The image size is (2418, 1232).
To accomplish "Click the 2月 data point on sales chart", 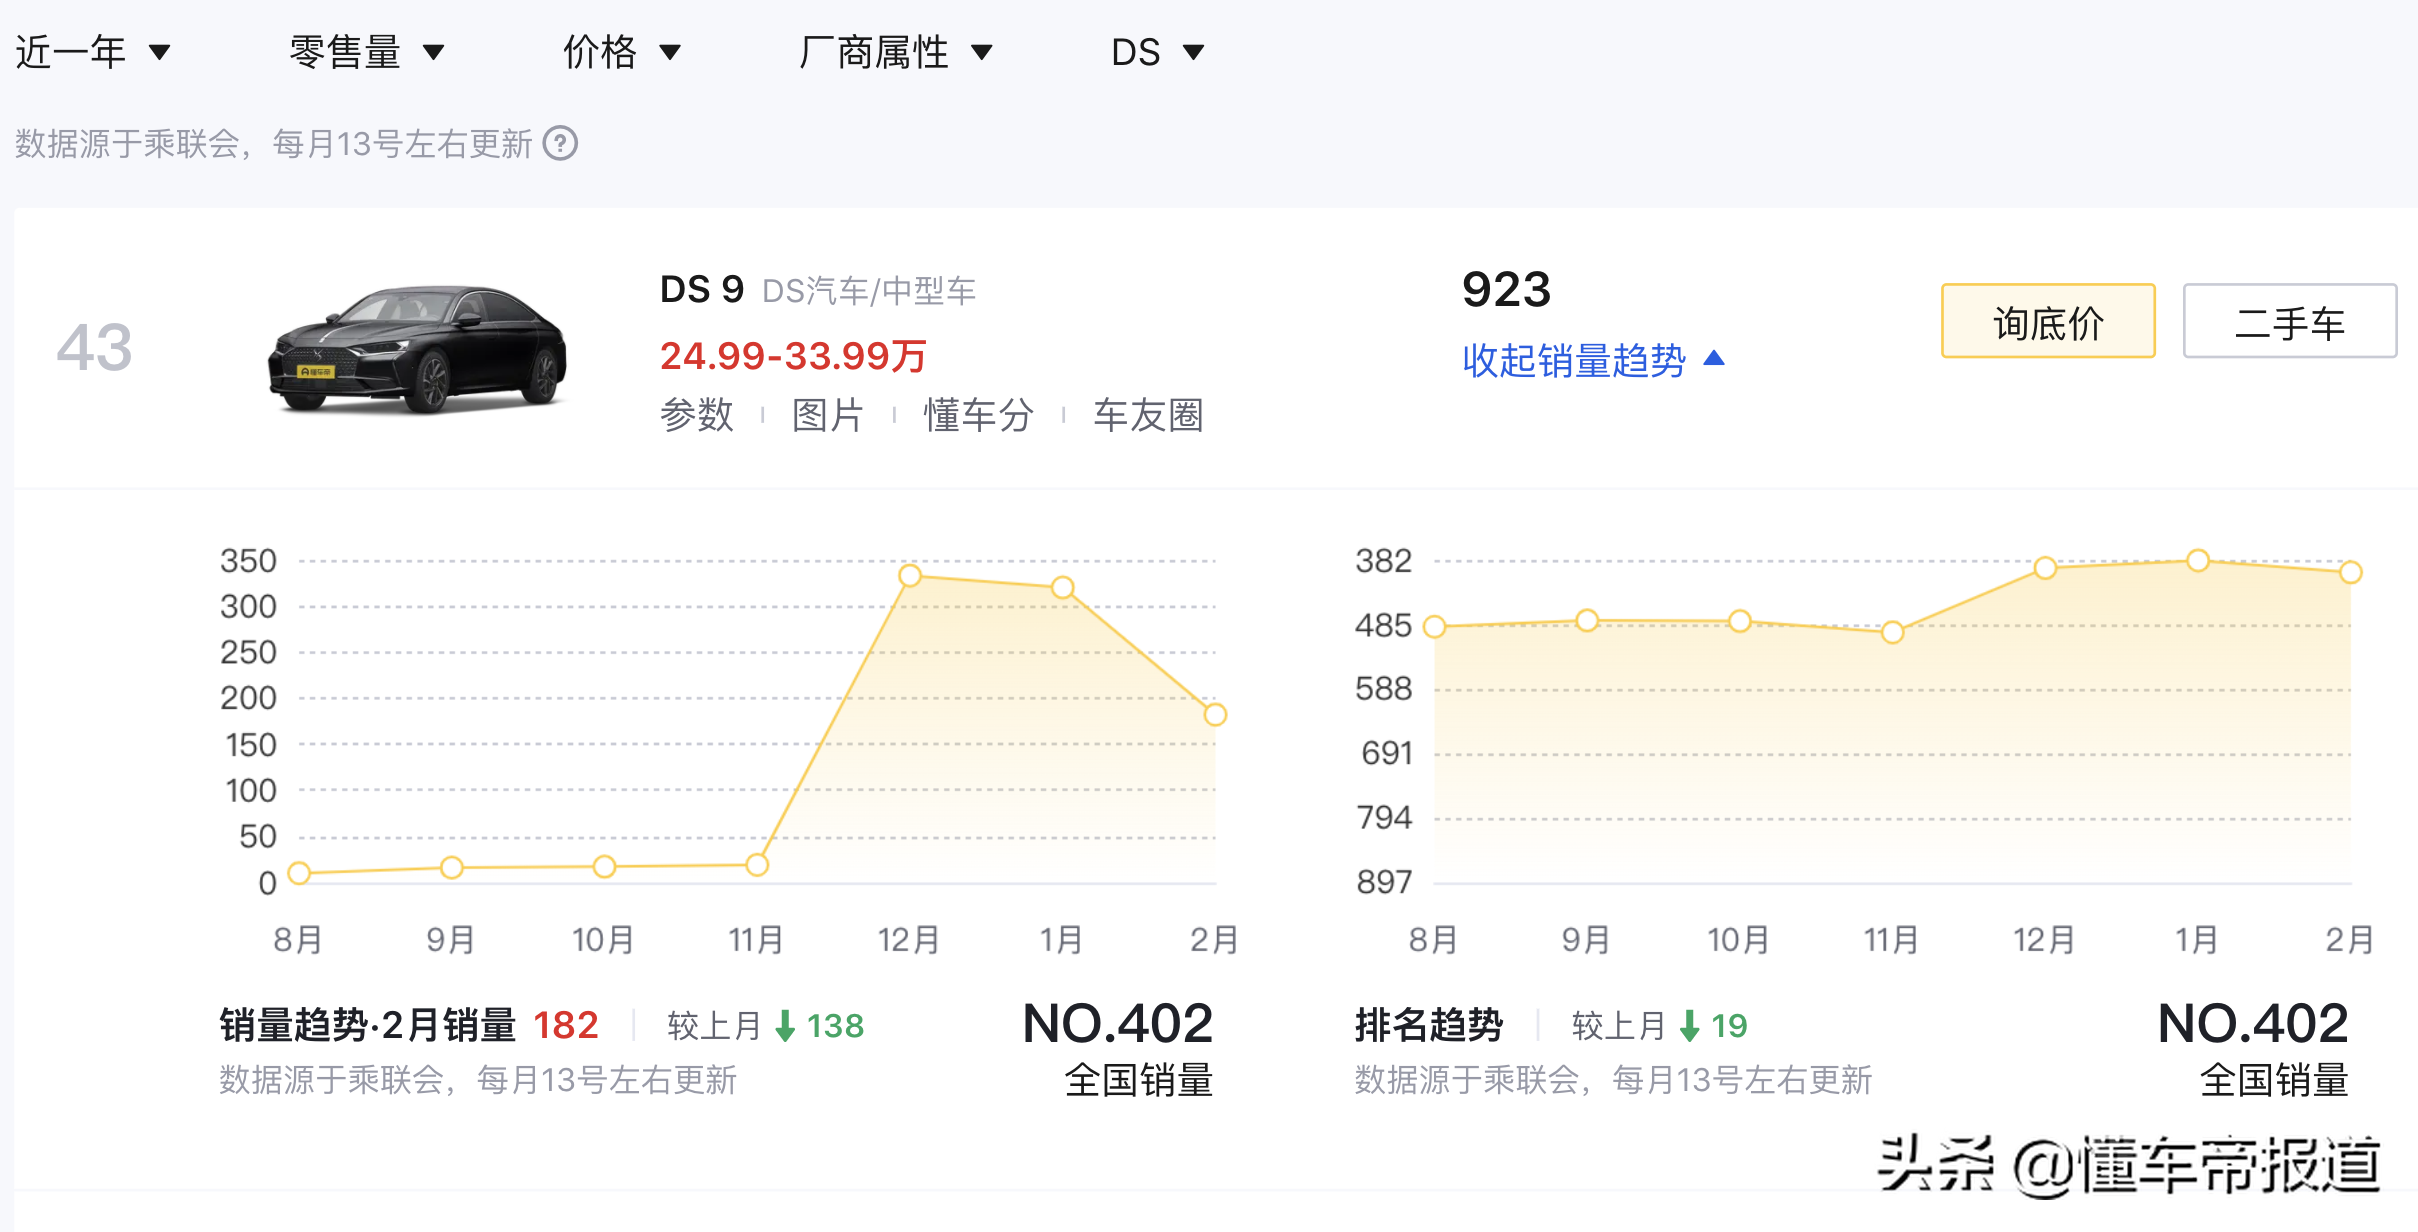I will pyautogui.click(x=1215, y=714).
